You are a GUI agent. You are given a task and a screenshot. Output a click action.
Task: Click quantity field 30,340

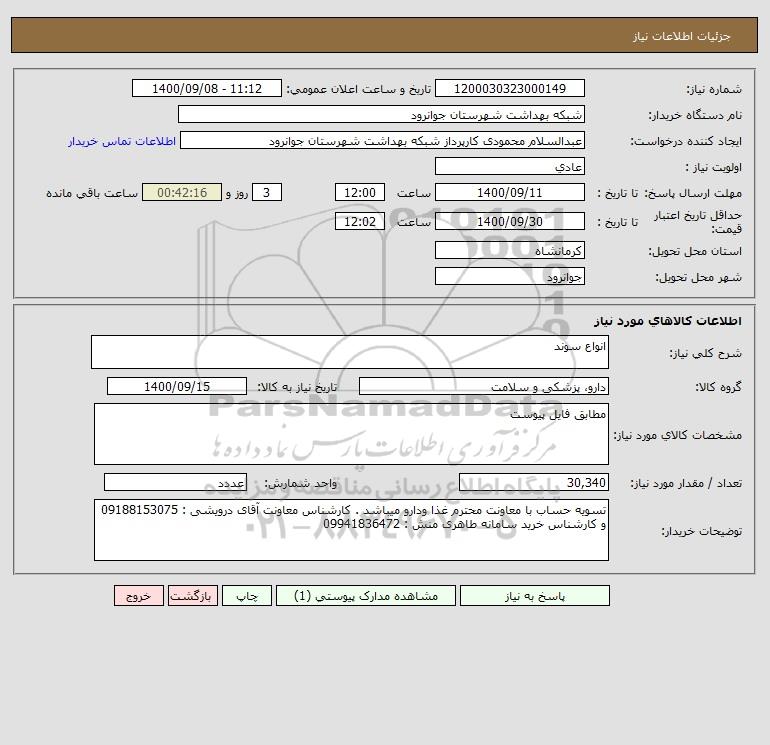tap(534, 482)
